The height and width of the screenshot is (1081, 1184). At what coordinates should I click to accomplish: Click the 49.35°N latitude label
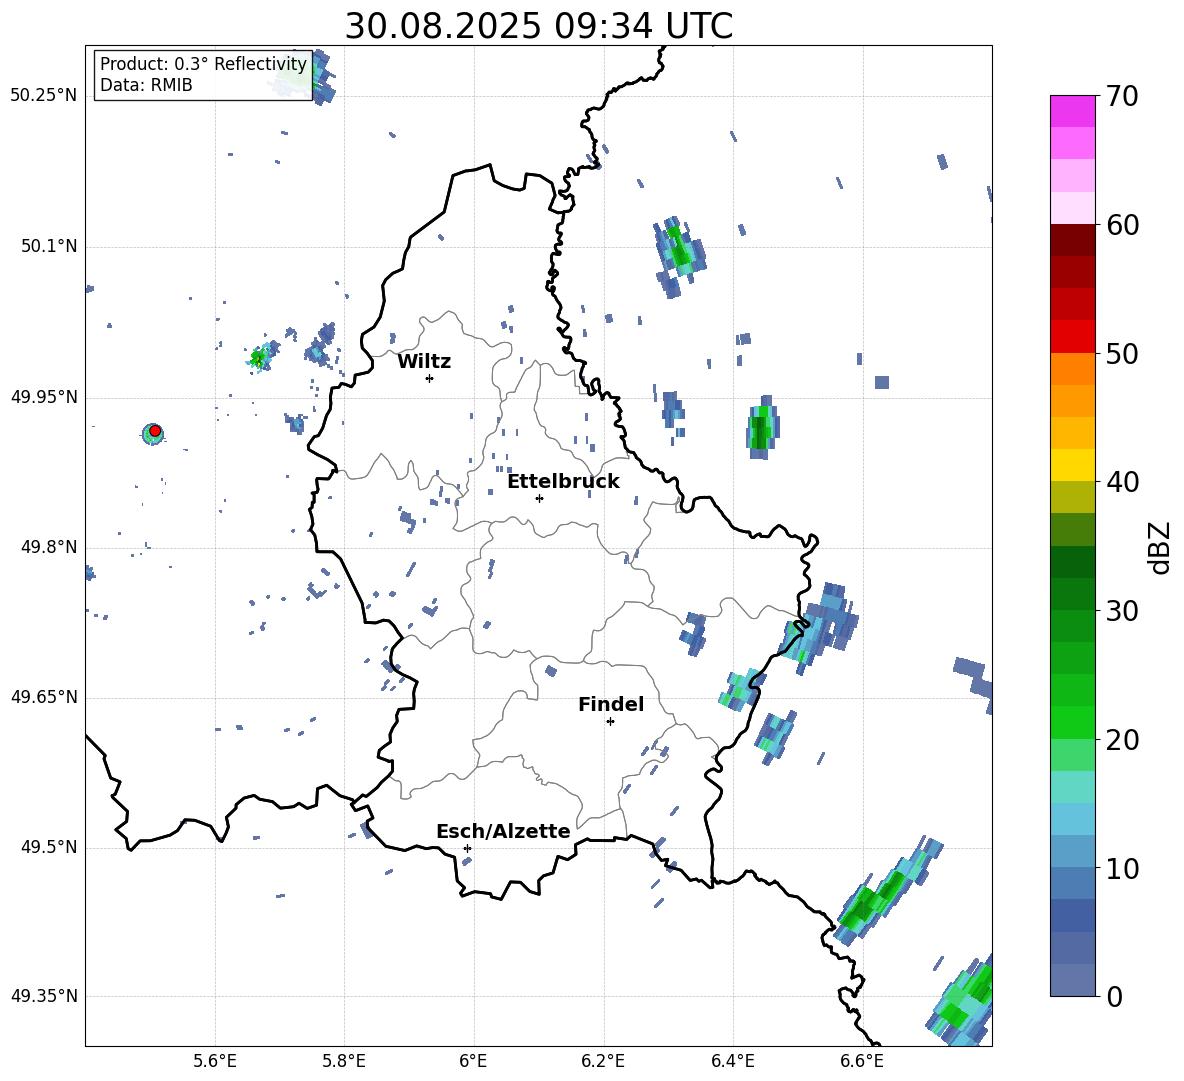coord(44,996)
